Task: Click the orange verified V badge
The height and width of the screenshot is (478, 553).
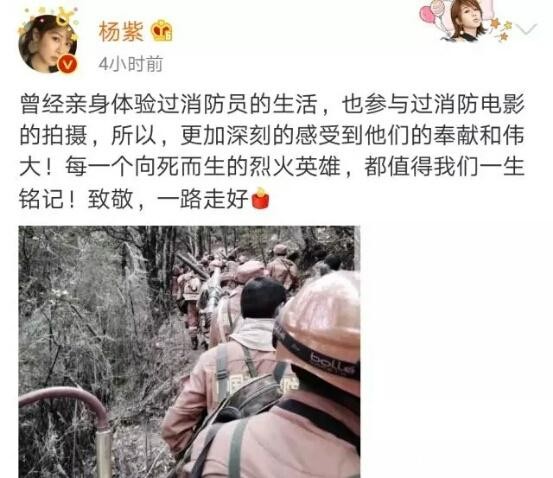Action: point(68,64)
